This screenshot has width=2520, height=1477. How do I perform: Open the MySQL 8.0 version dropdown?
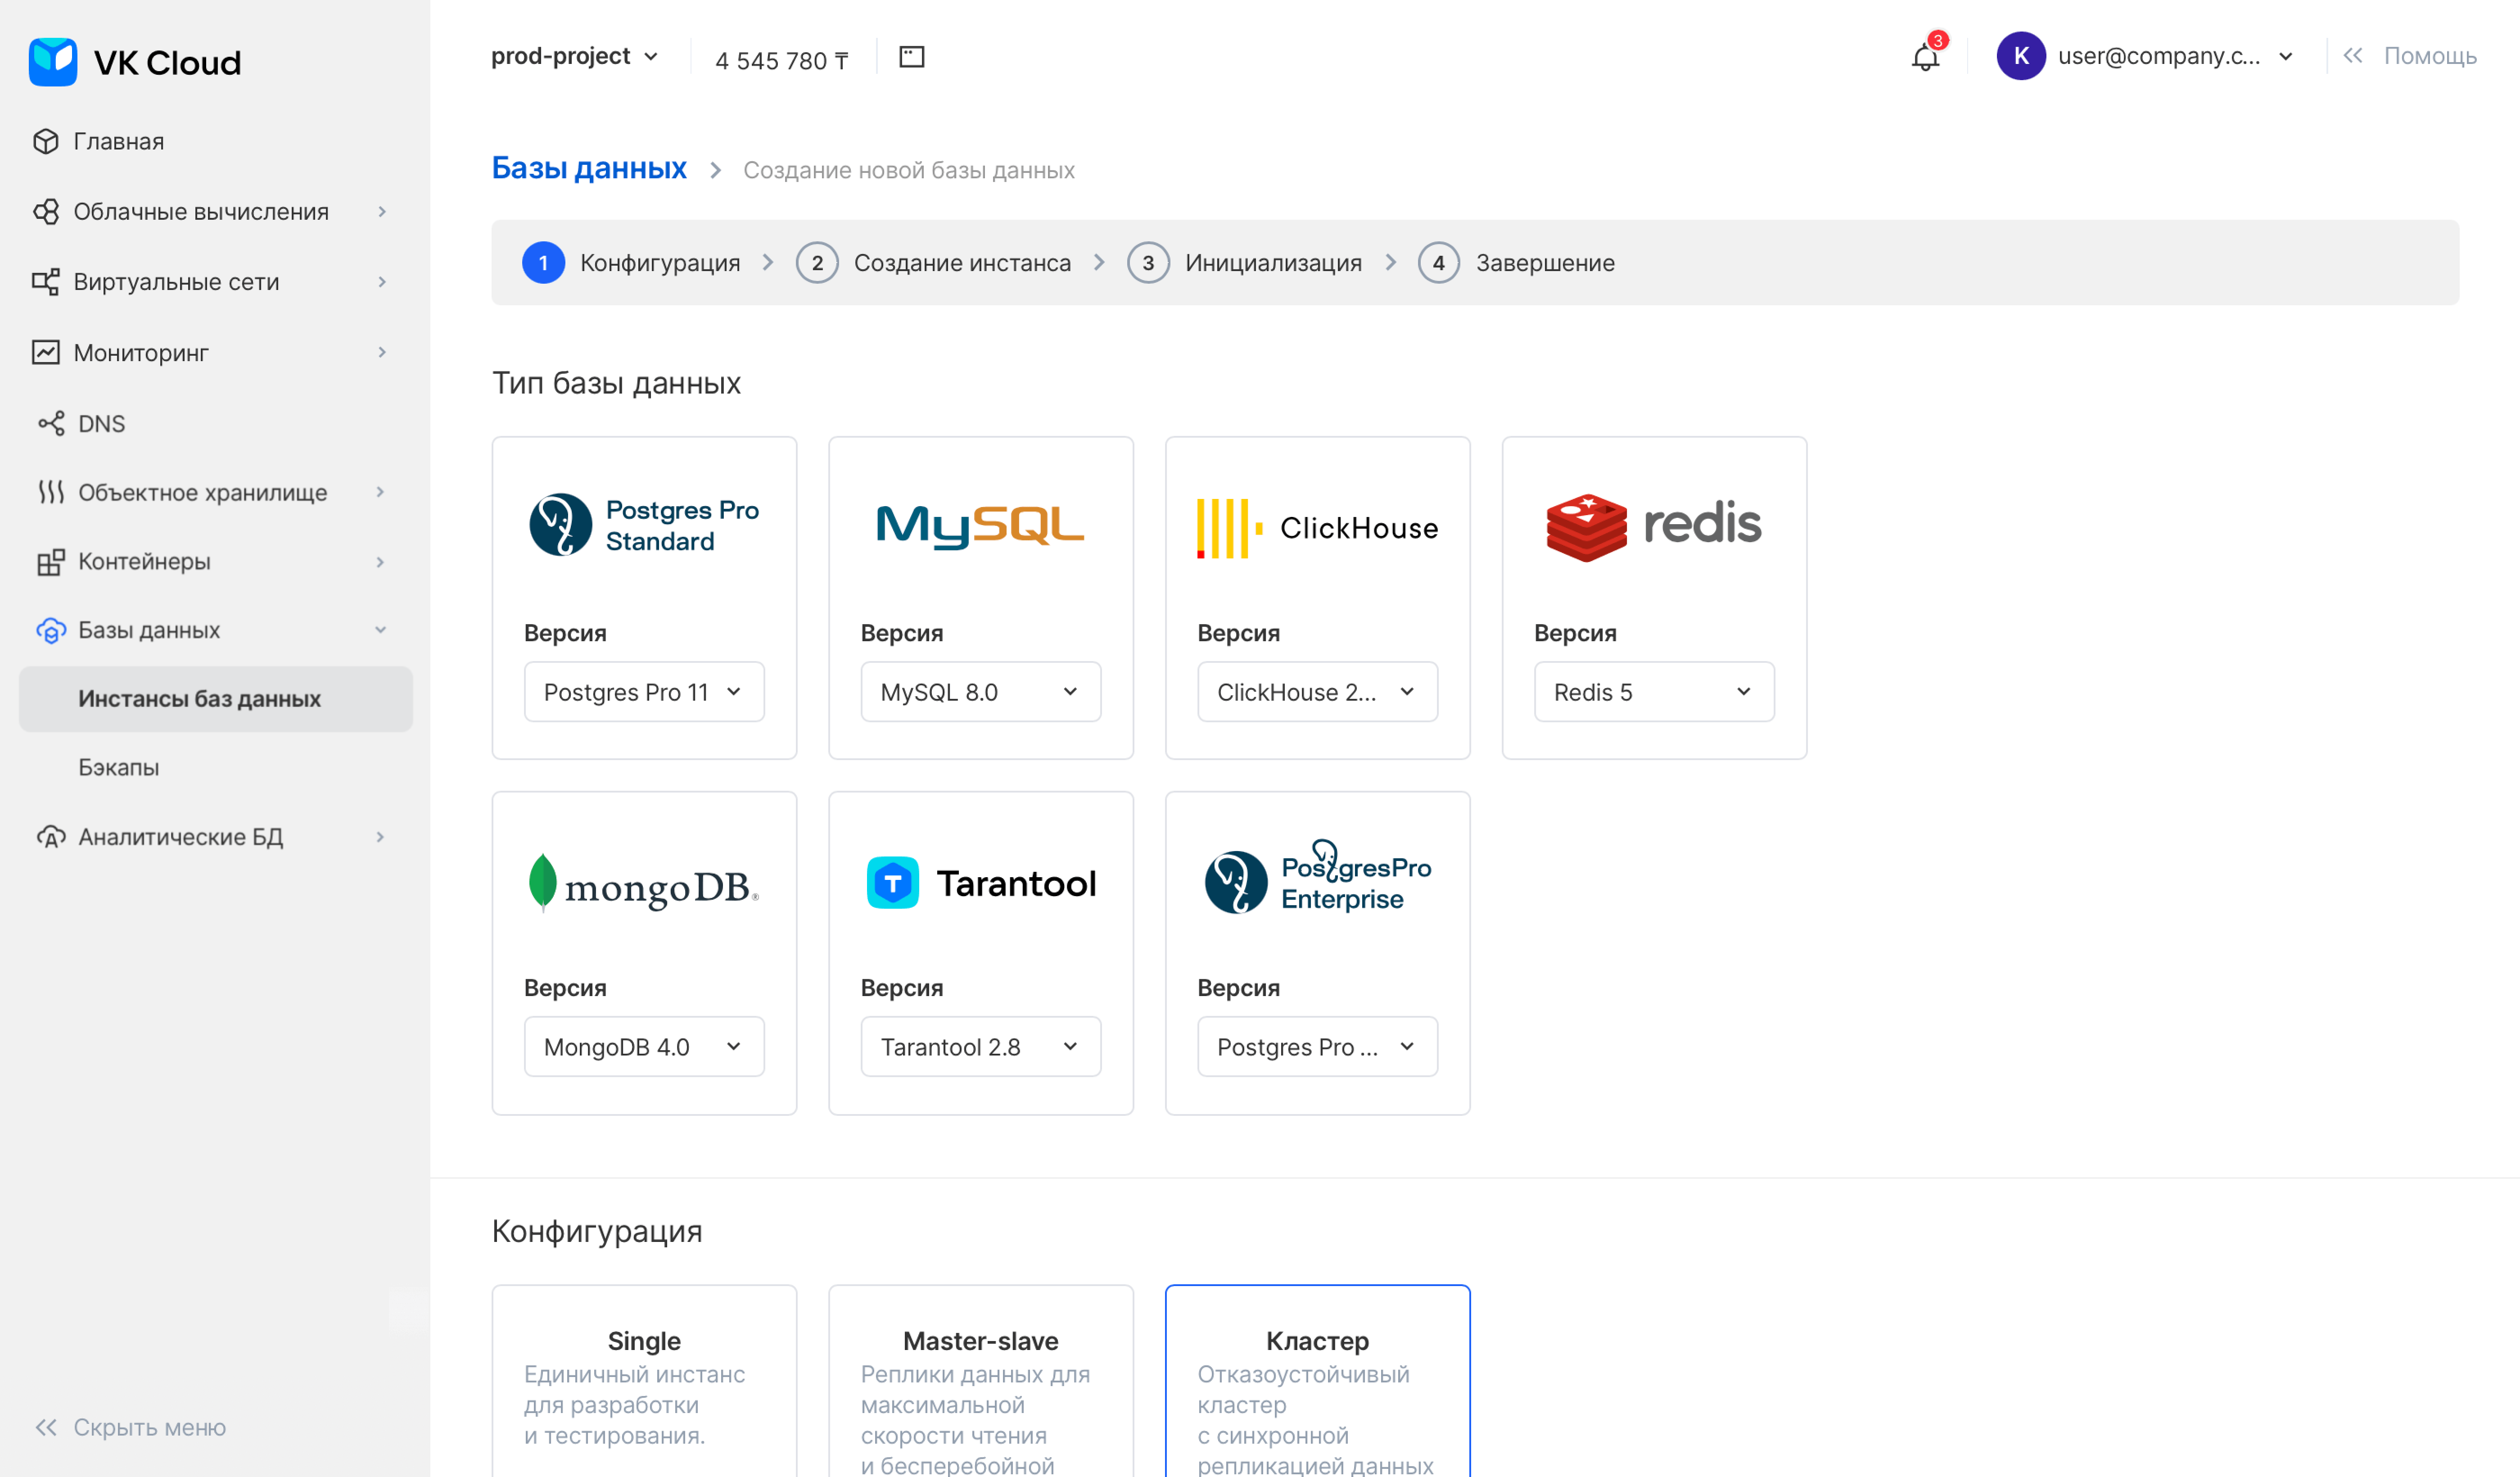(x=980, y=691)
